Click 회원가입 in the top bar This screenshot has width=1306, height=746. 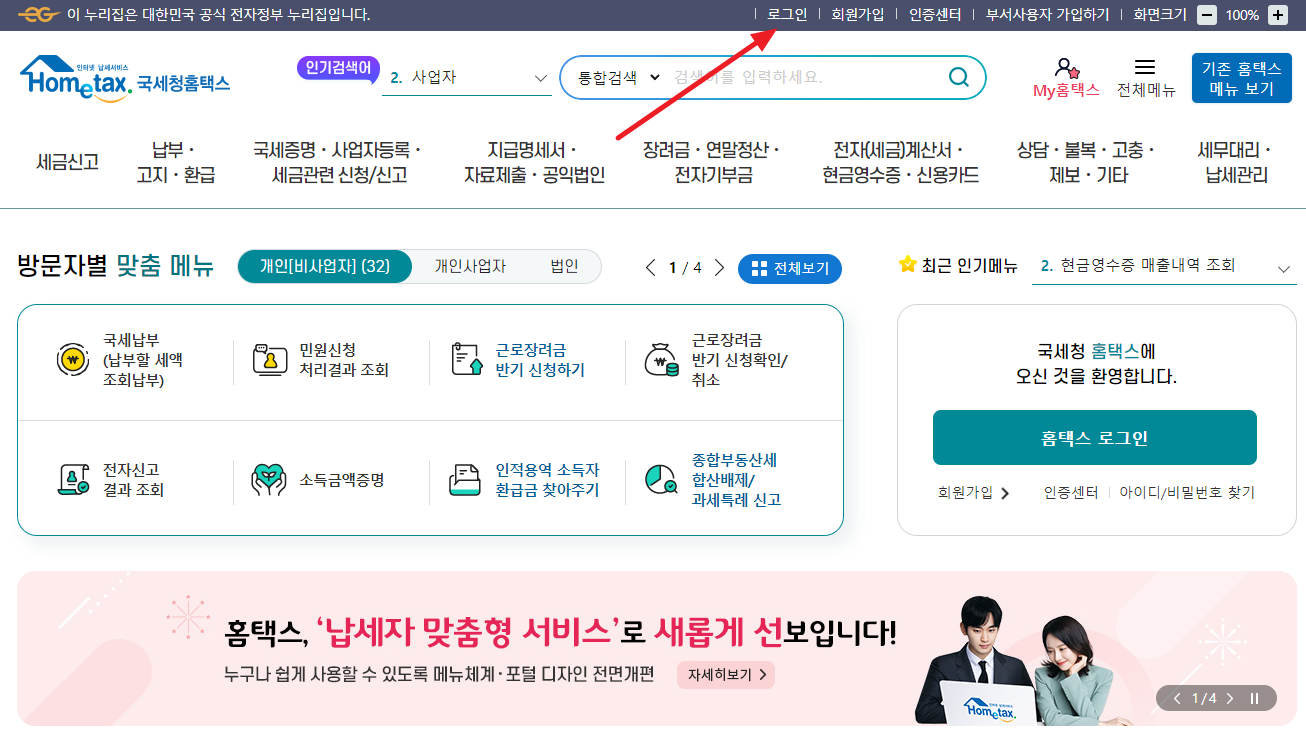(x=858, y=15)
